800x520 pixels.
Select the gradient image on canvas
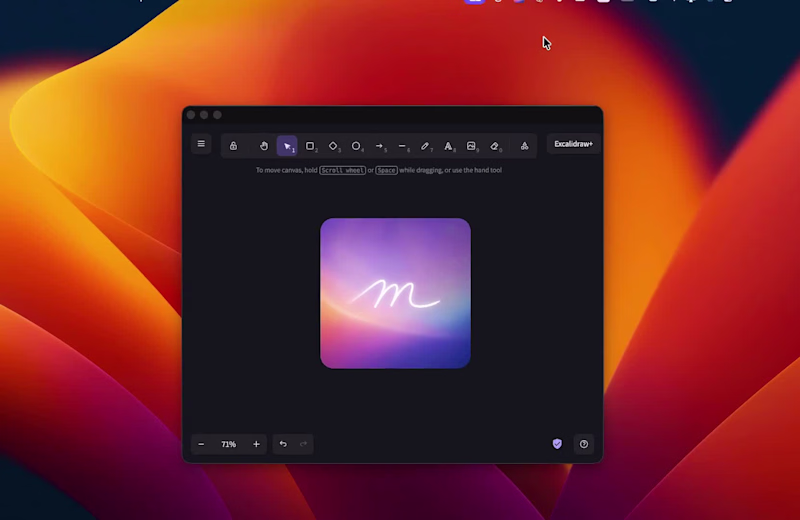click(x=395, y=293)
